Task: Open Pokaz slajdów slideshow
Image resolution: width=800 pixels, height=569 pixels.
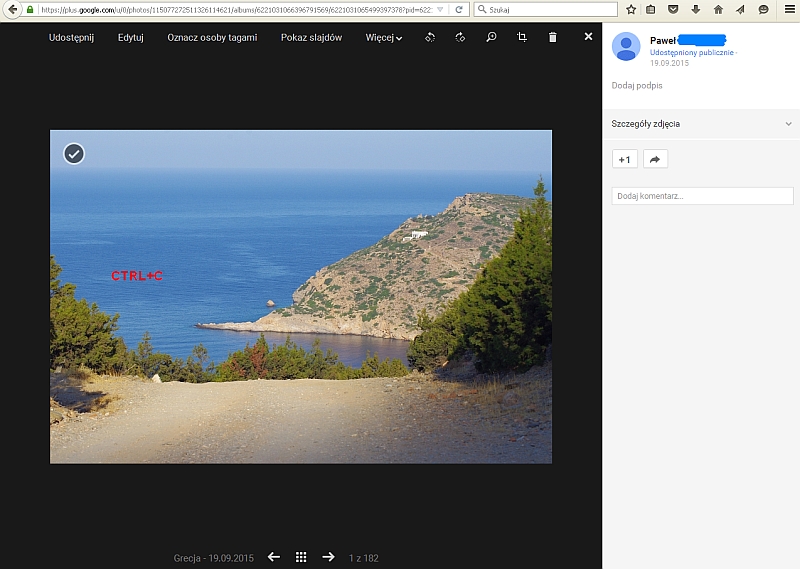Action: (x=311, y=38)
